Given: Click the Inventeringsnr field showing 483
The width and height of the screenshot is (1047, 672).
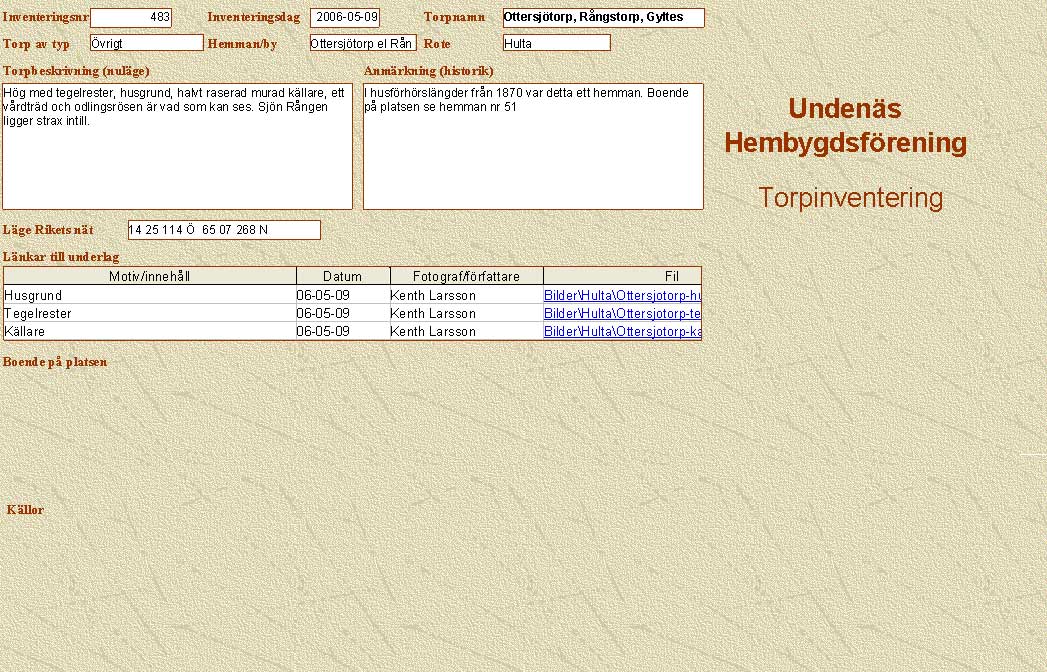Looking at the screenshot, I should (131, 18).
